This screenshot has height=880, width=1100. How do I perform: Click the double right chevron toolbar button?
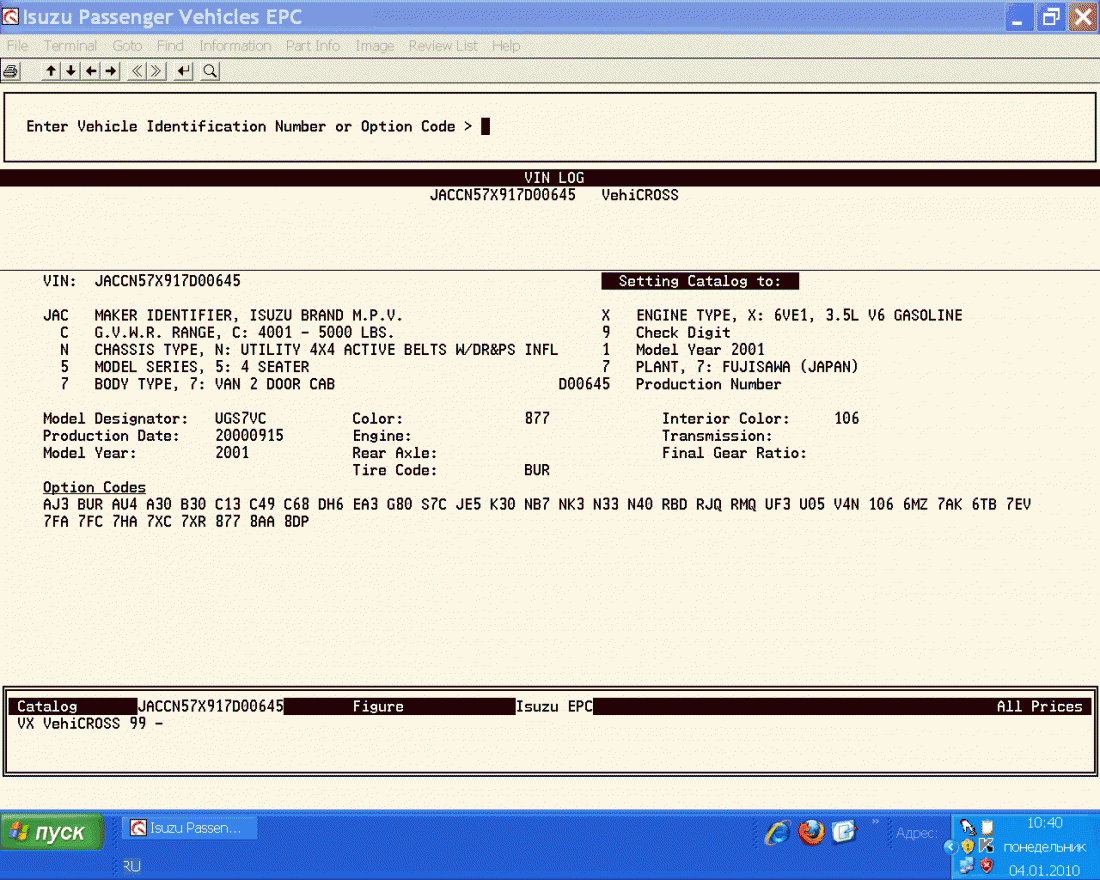[x=157, y=71]
